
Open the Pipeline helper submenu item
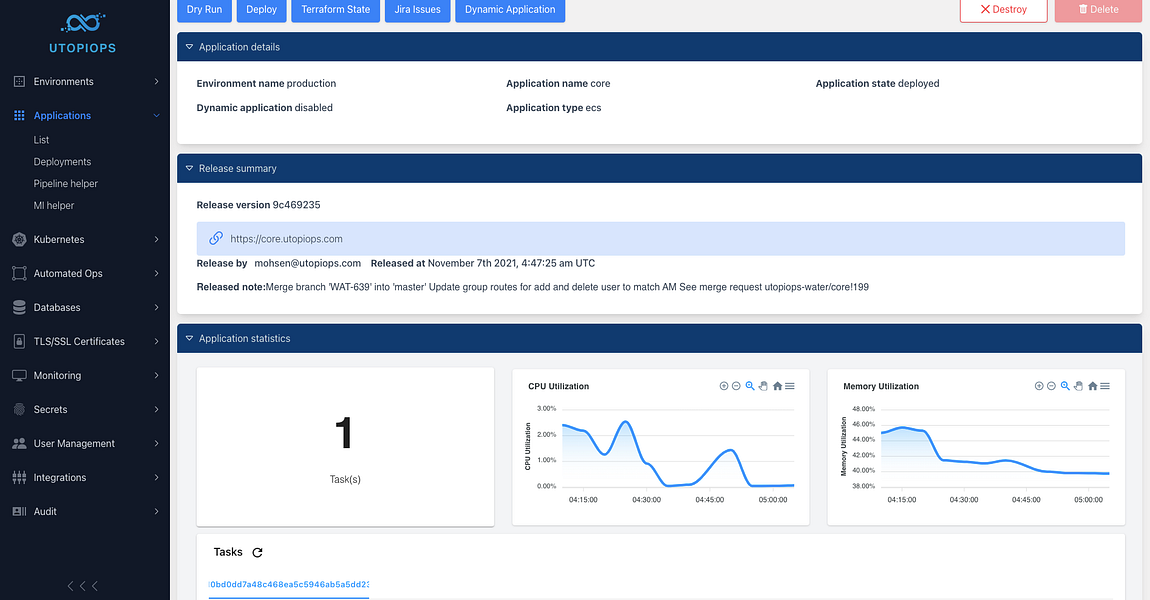pyautogui.click(x=65, y=183)
